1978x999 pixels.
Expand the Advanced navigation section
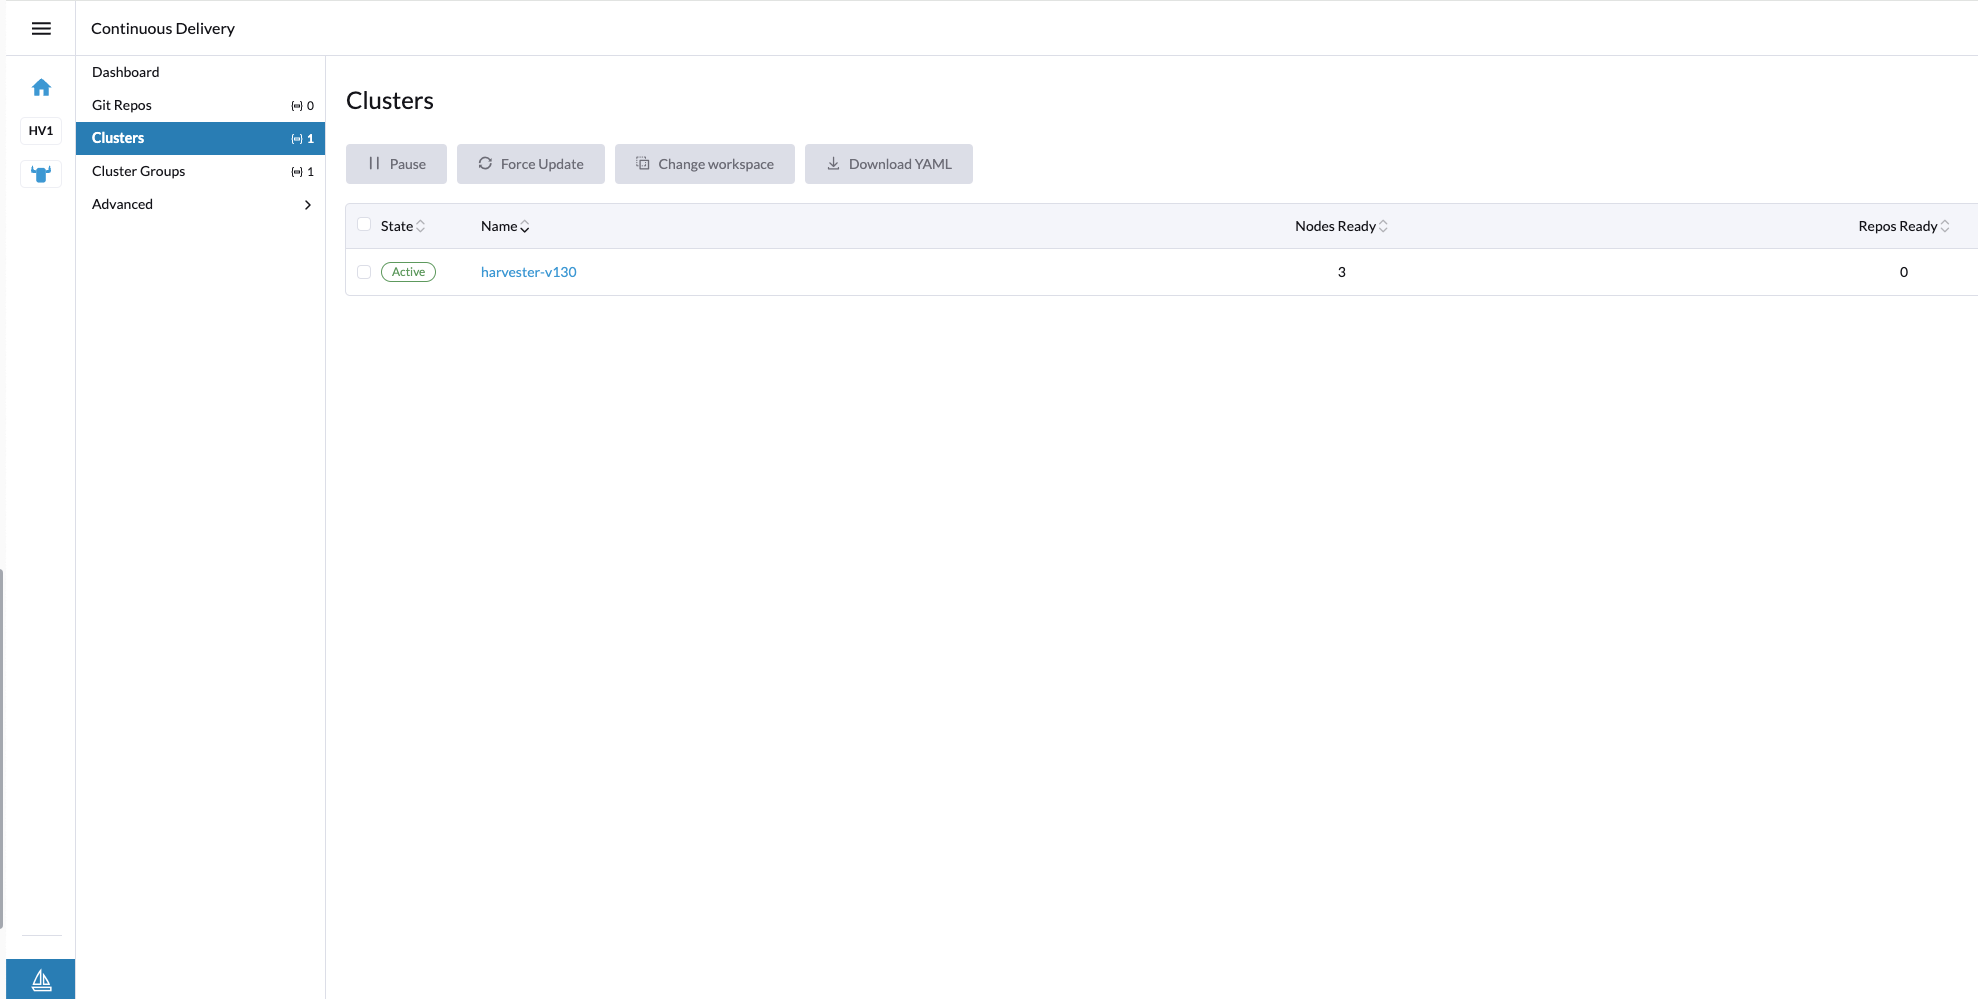click(x=200, y=204)
